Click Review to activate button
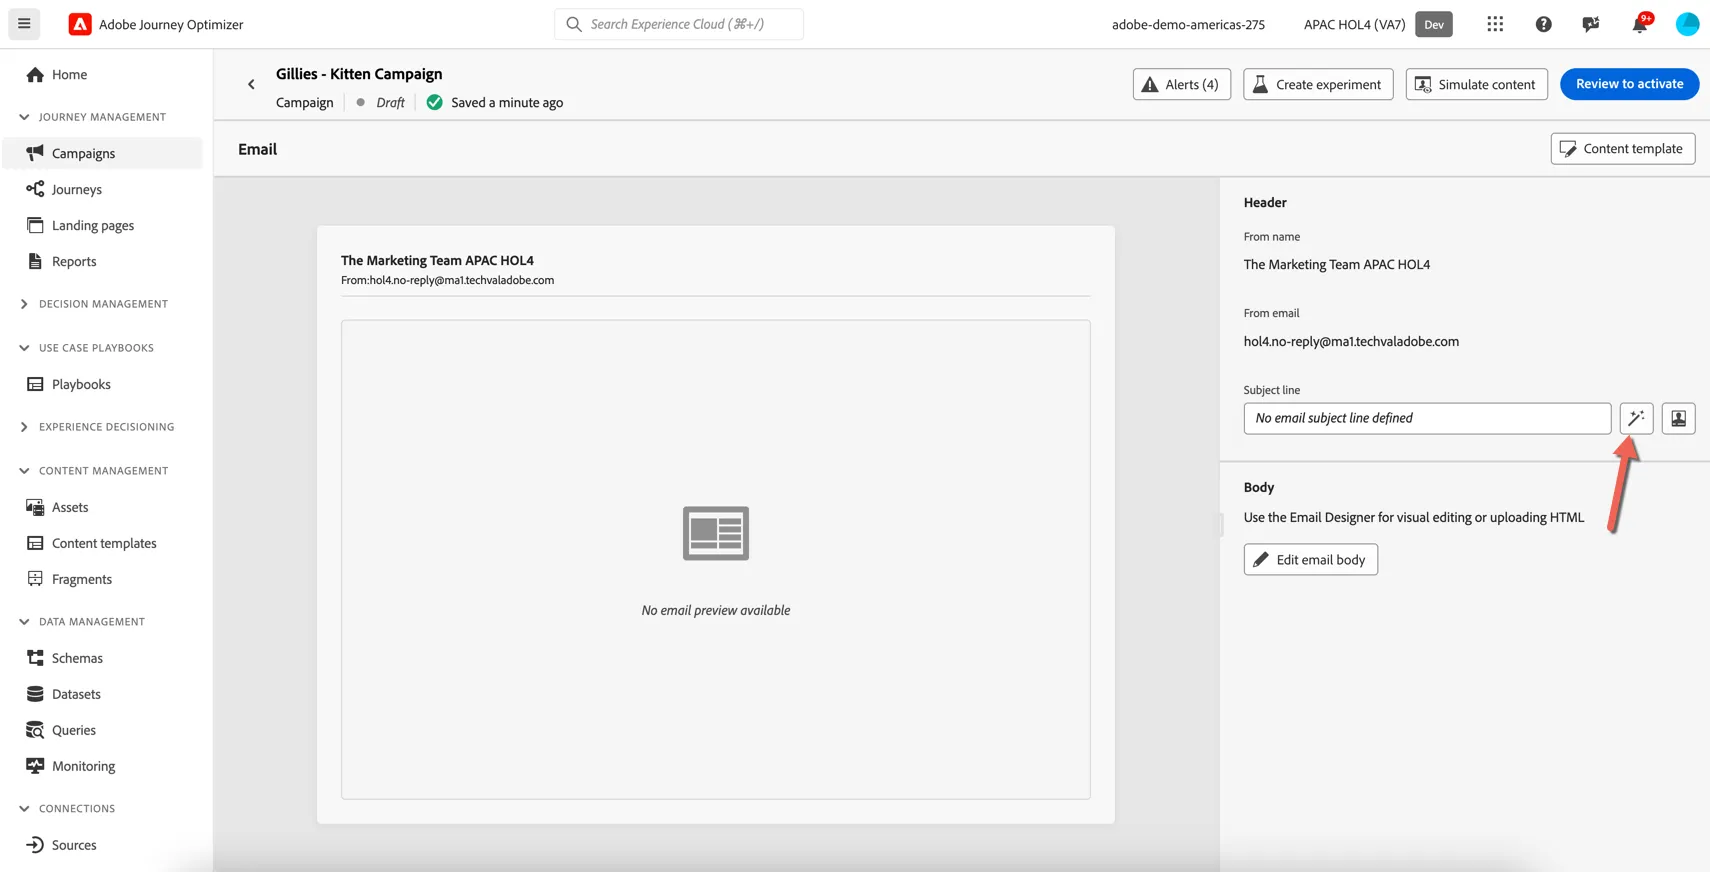 click(1629, 84)
